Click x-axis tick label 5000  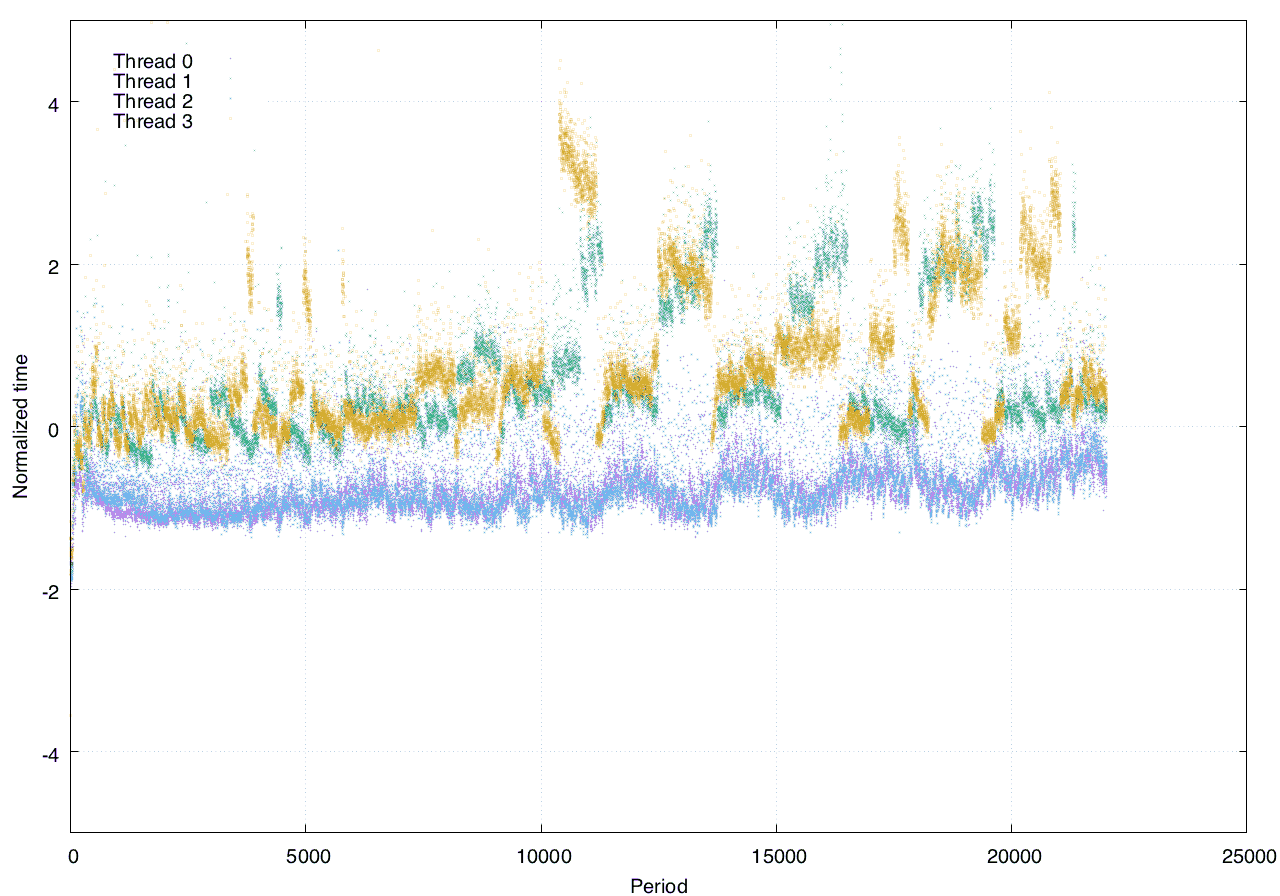pyautogui.click(x=305, y=857)
